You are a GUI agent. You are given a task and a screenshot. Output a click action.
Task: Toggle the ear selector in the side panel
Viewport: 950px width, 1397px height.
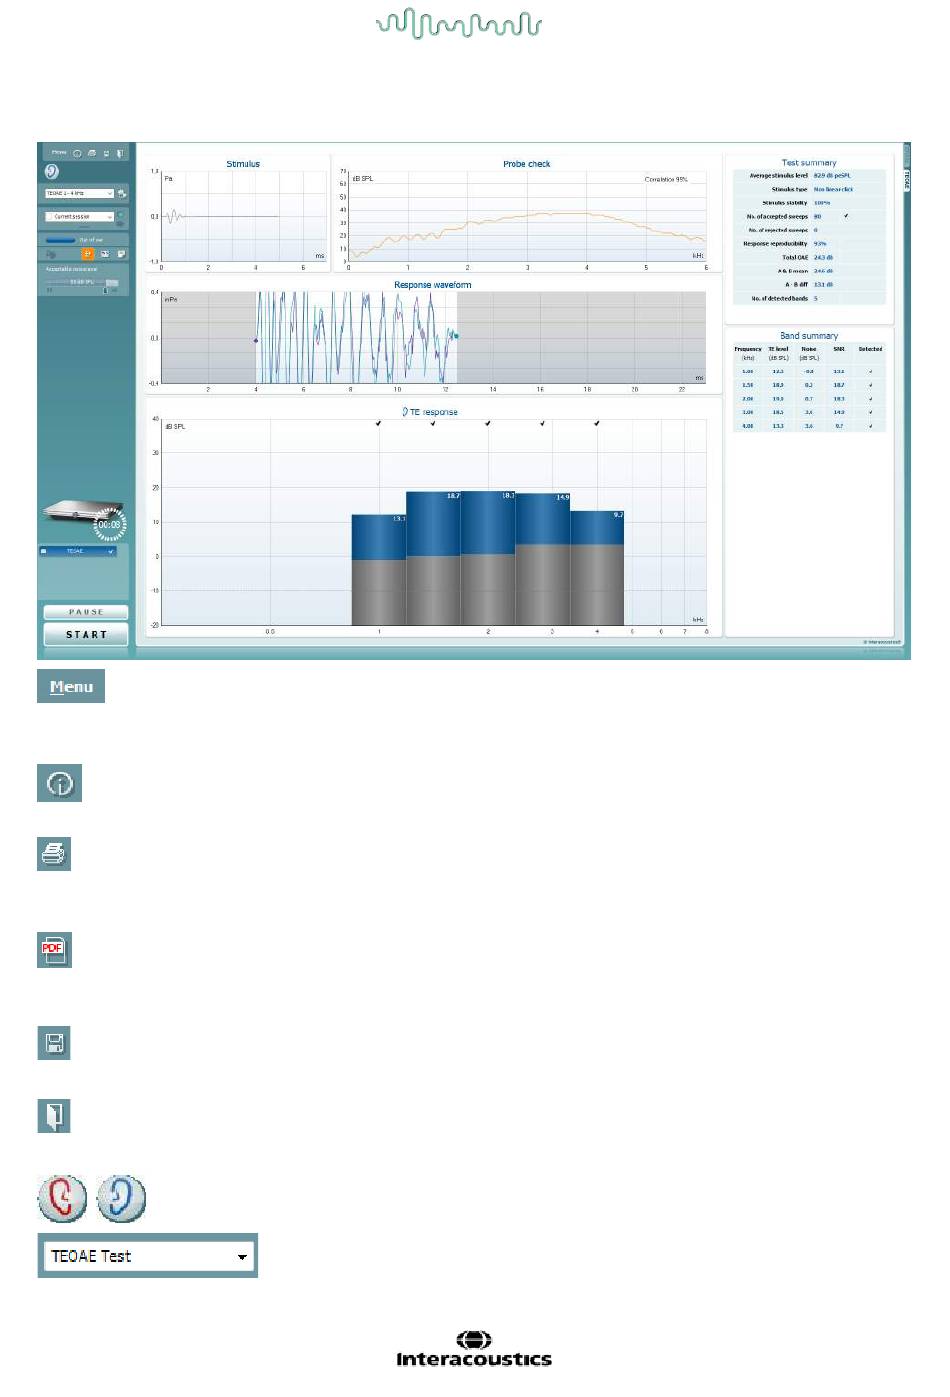coord(52,172)
